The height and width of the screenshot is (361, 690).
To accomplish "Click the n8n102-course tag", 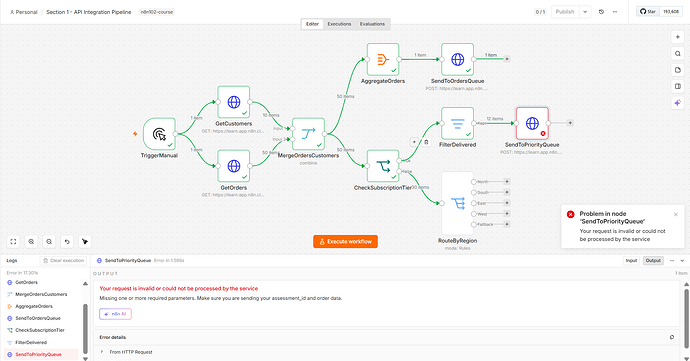I will pos(157,12).
